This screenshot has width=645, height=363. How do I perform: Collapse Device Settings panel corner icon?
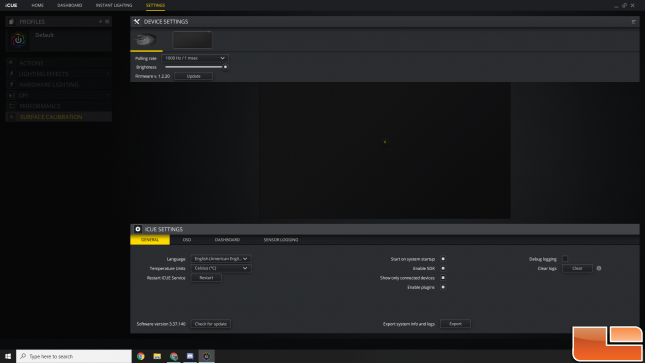coord(633,22)
